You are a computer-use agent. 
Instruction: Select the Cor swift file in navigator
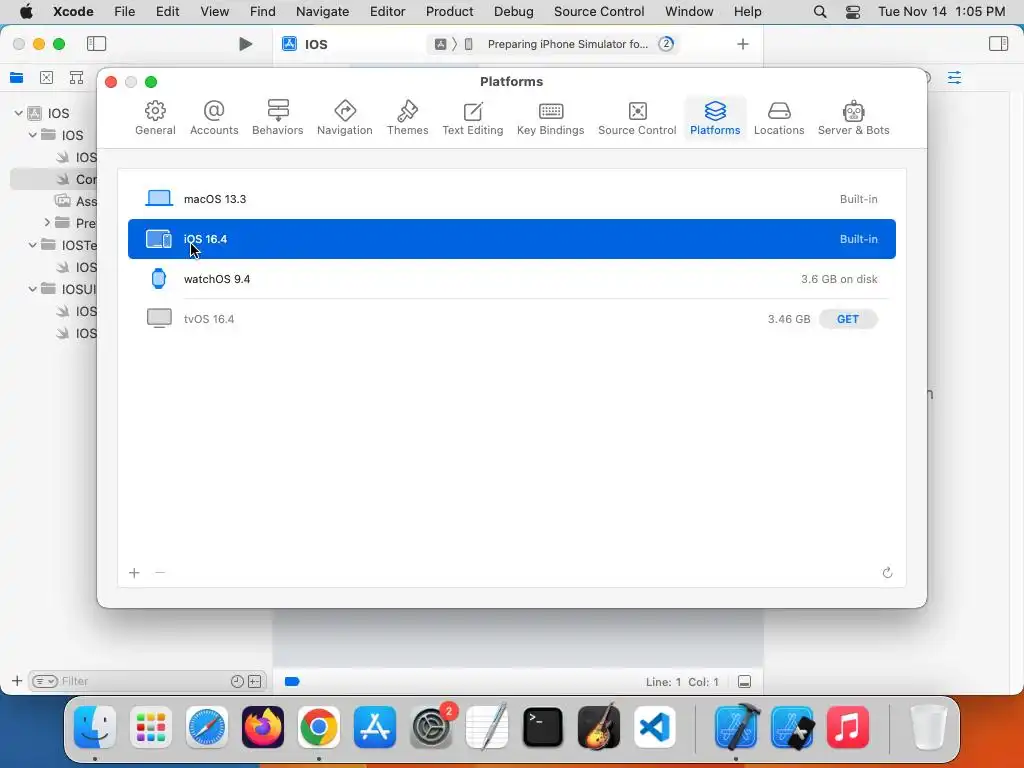point(54,179)
